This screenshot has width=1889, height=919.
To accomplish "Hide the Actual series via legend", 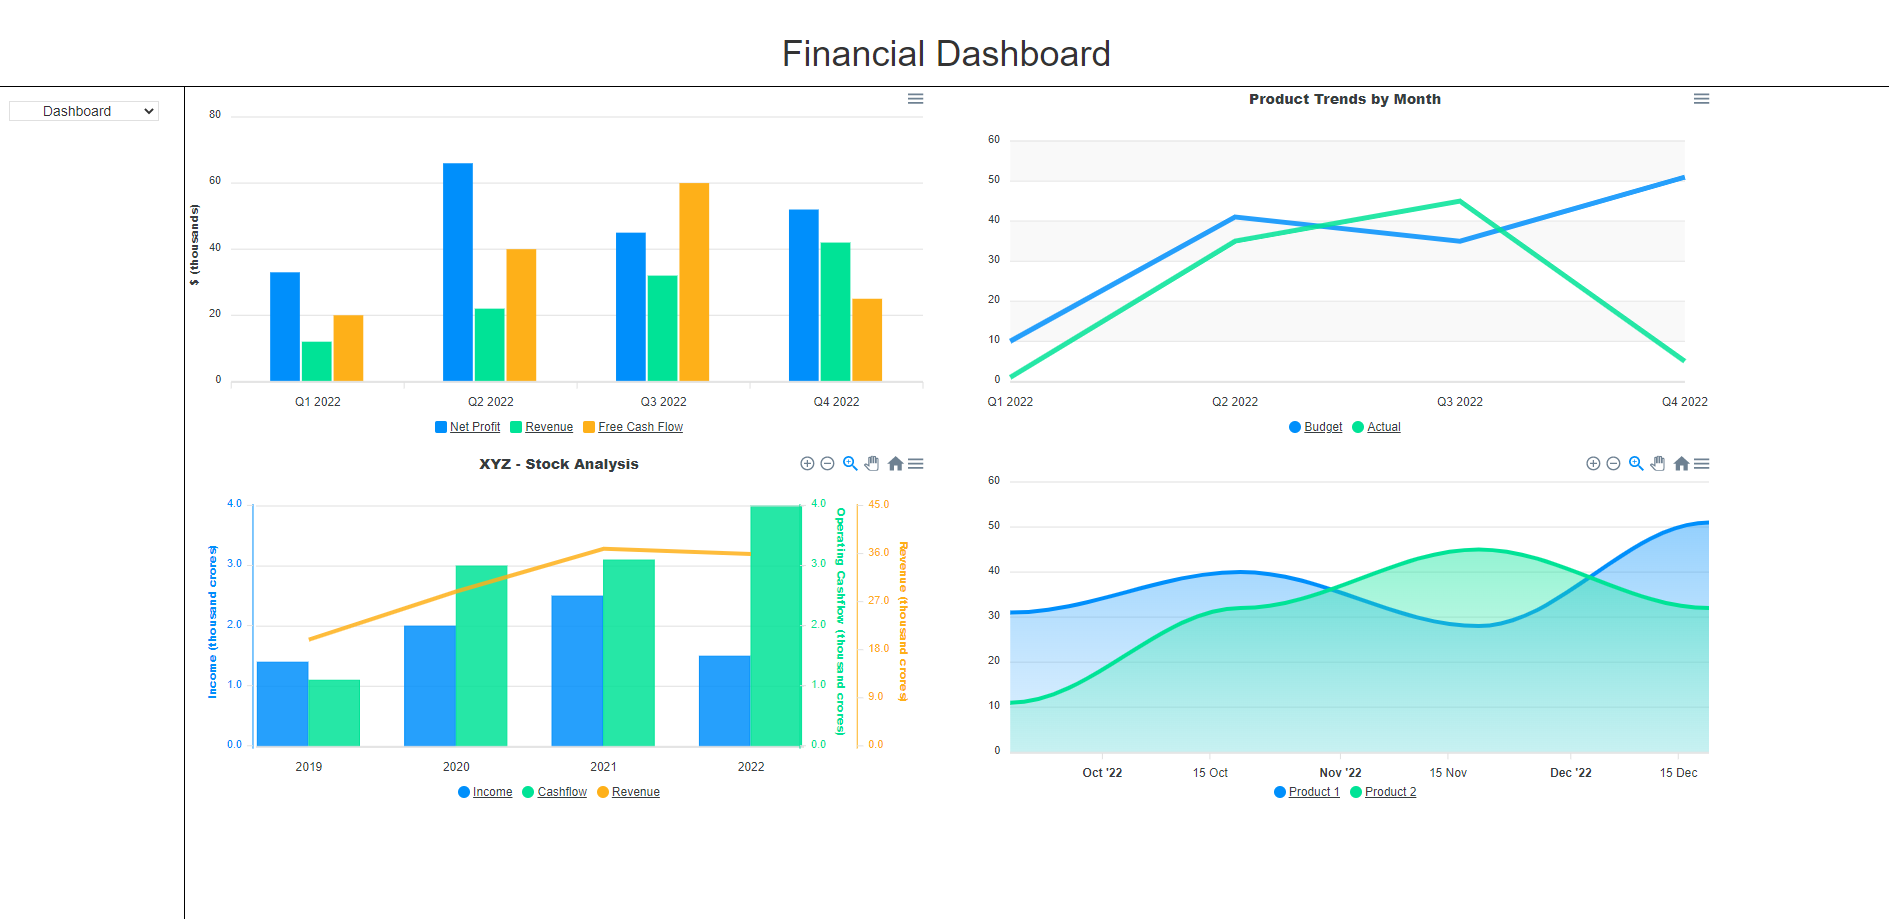I will (1376, 427).
